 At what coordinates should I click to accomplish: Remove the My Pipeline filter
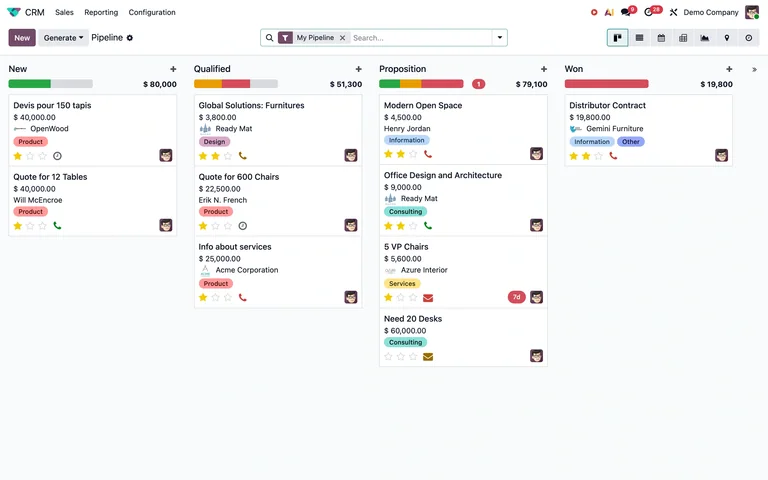342,38
